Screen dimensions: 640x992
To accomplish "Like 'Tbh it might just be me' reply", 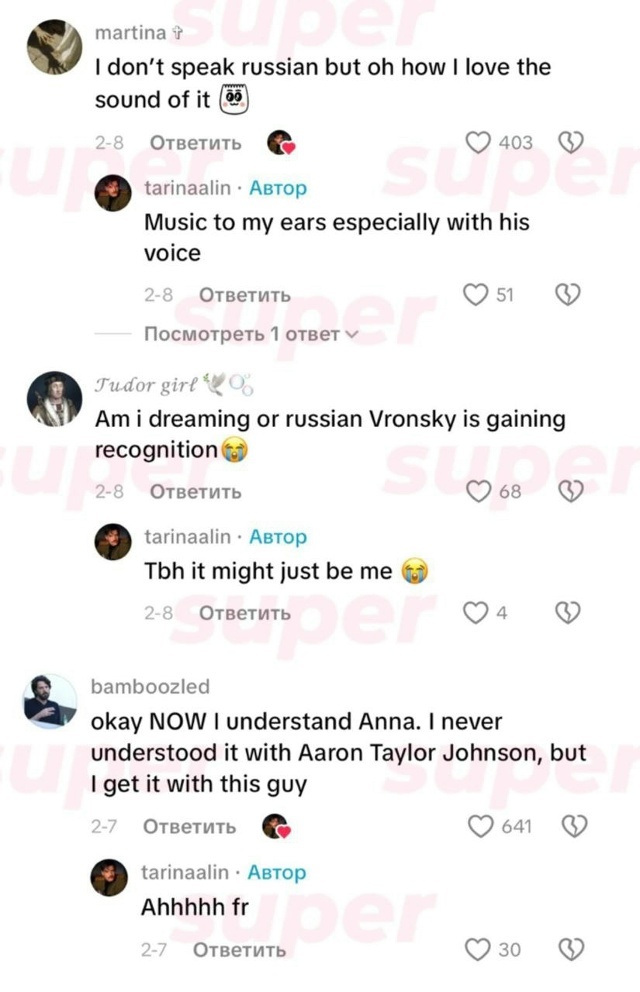I will click(476, 612).
